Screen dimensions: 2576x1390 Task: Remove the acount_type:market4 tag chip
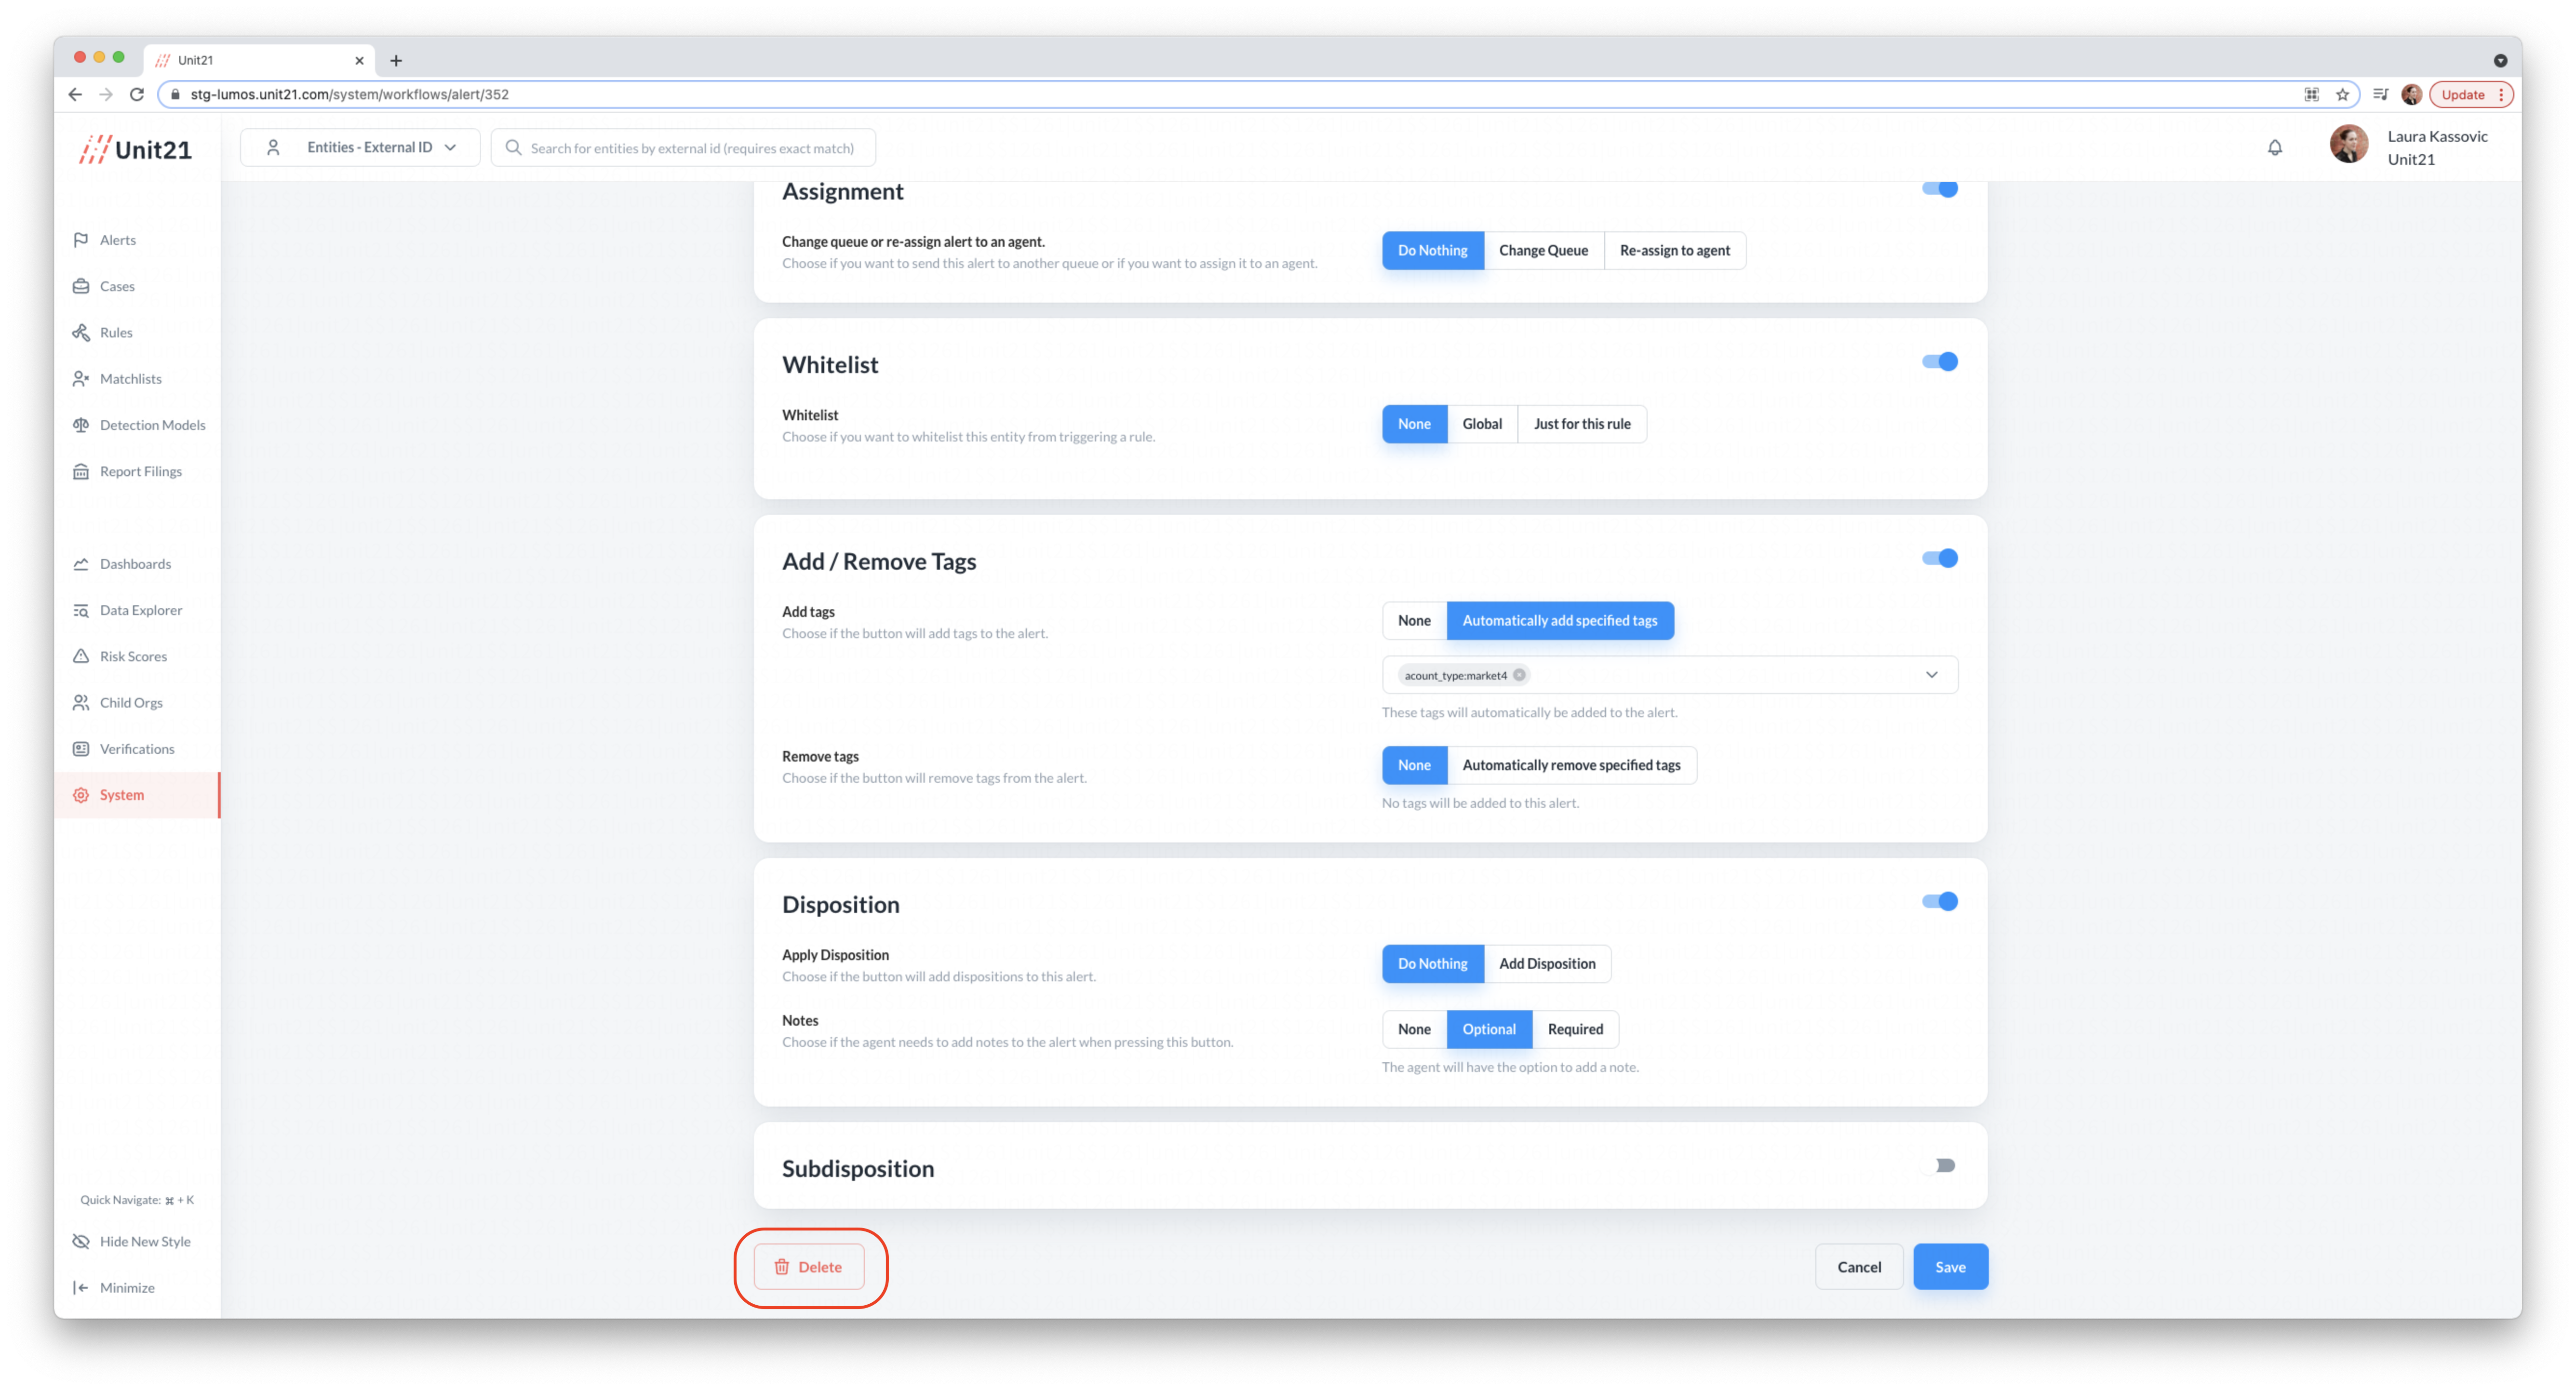[1519, 675]
